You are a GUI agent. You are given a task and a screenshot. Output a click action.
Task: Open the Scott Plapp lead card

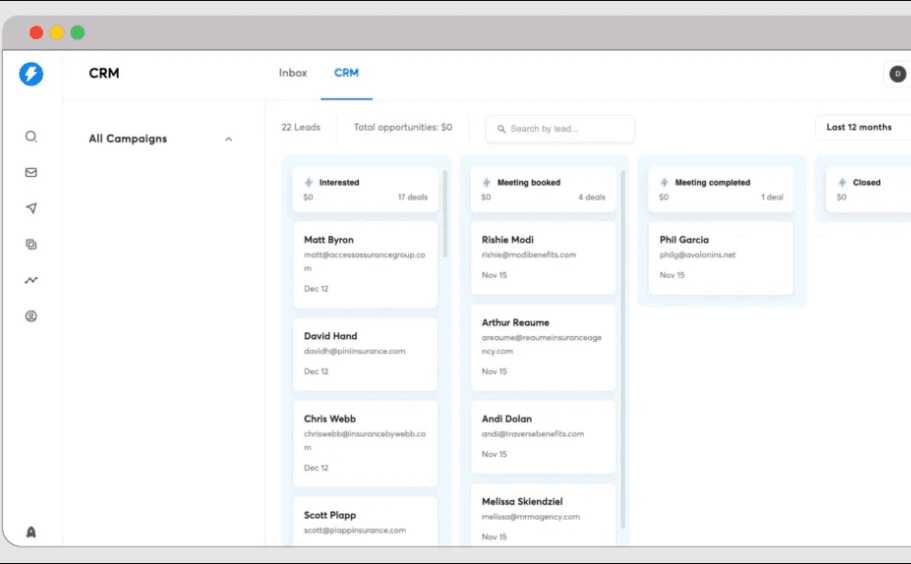(365, 521)
